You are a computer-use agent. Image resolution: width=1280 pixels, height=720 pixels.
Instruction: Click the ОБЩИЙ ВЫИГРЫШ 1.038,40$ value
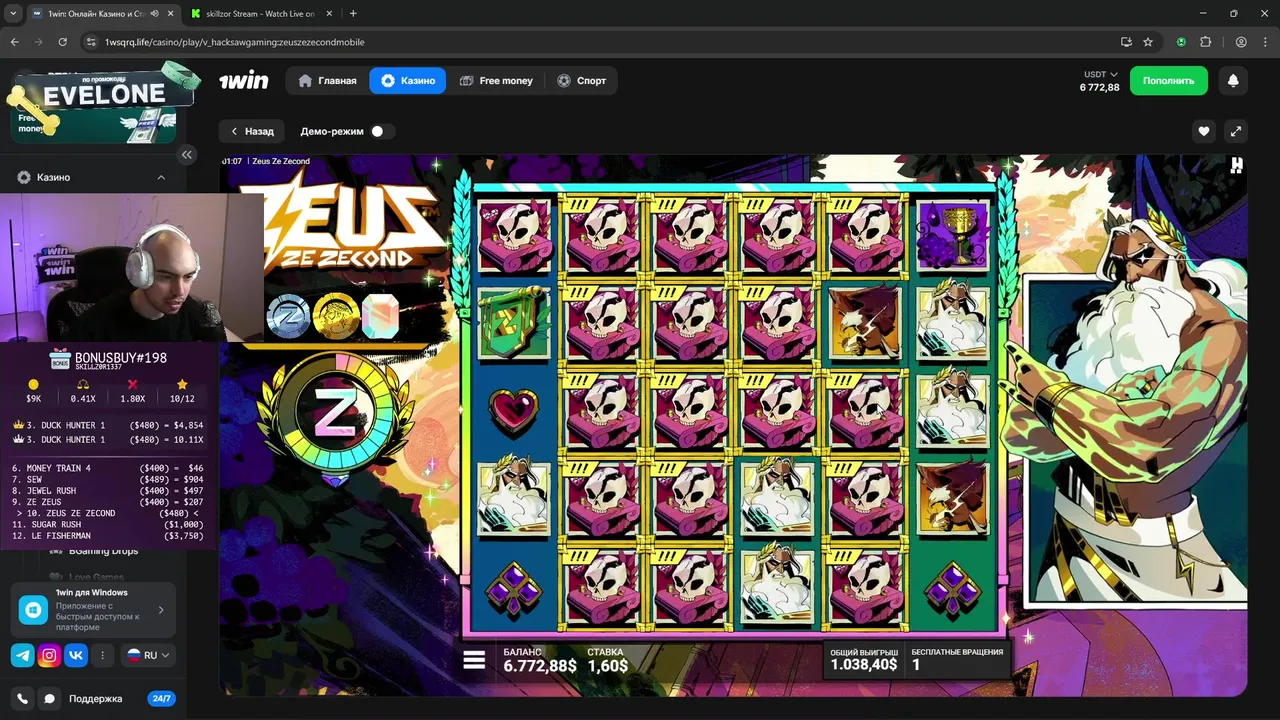point(864,658)
